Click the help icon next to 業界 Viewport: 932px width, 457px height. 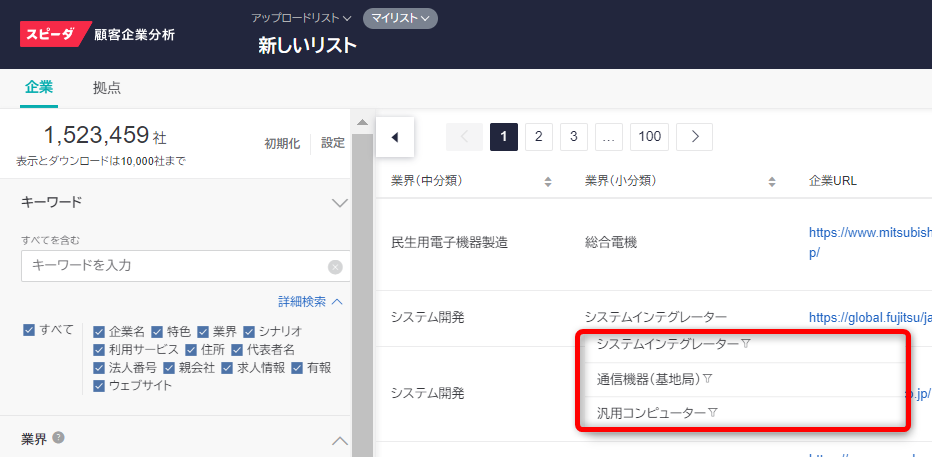(59, 437)
